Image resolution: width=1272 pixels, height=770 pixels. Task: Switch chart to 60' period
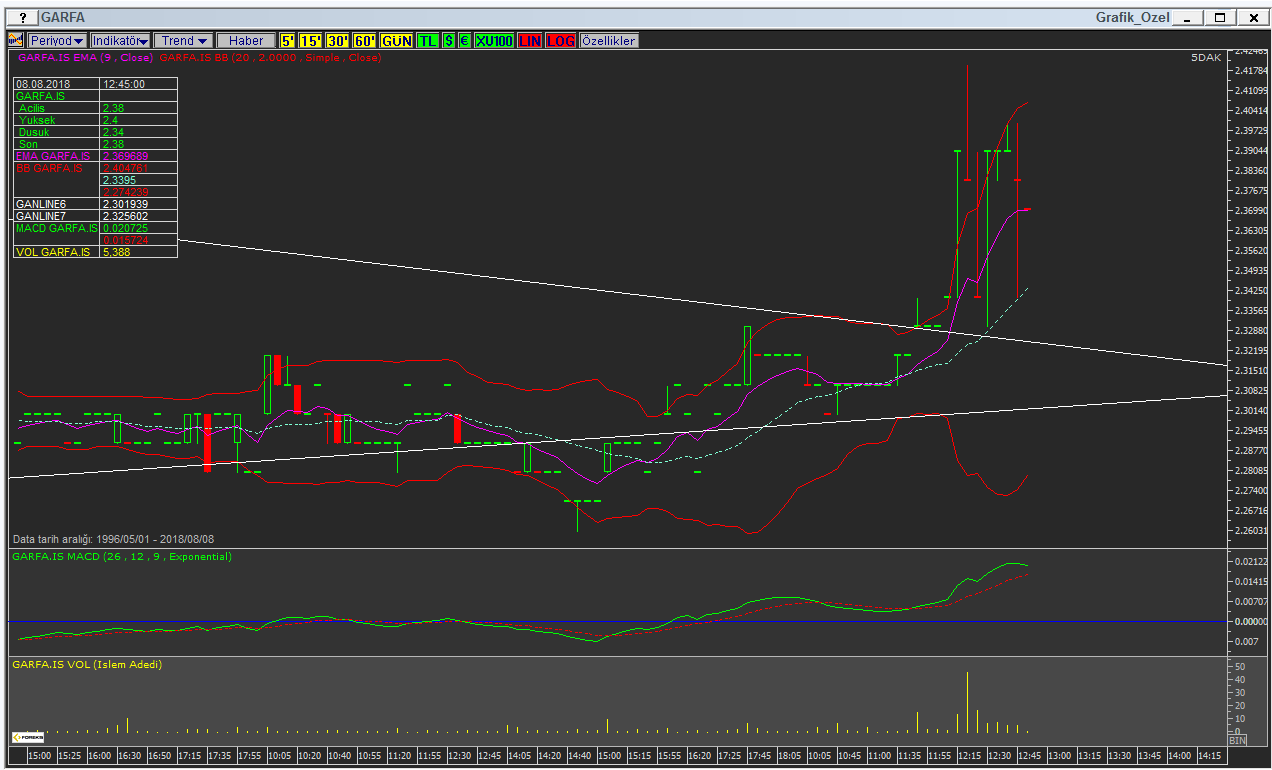(365, 40)
